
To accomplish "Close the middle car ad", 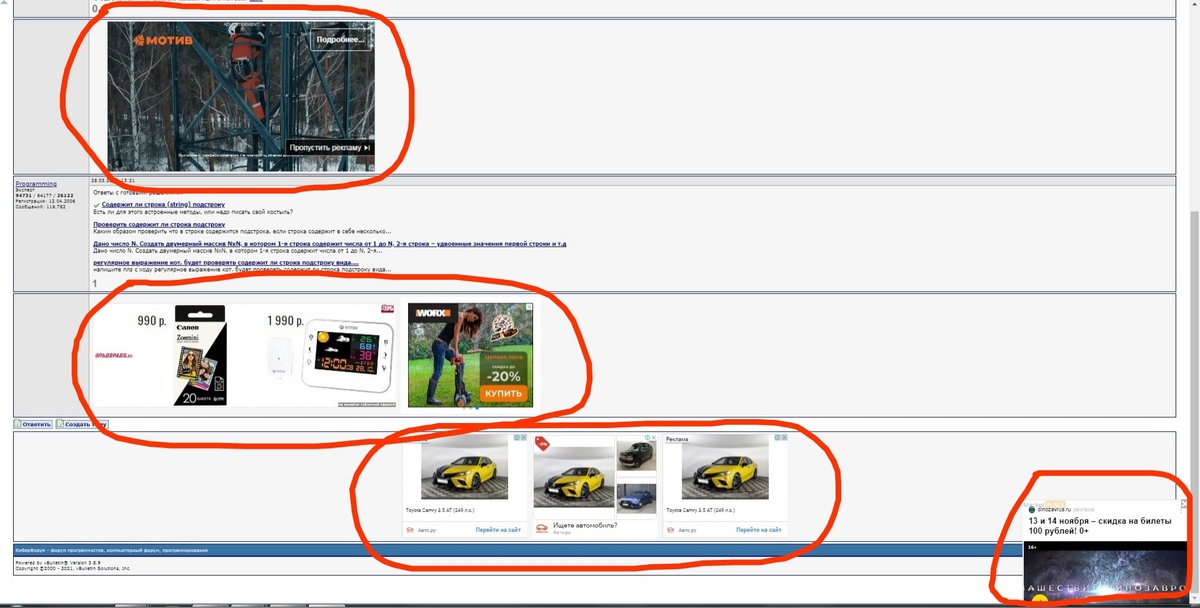I will [654, 438].
